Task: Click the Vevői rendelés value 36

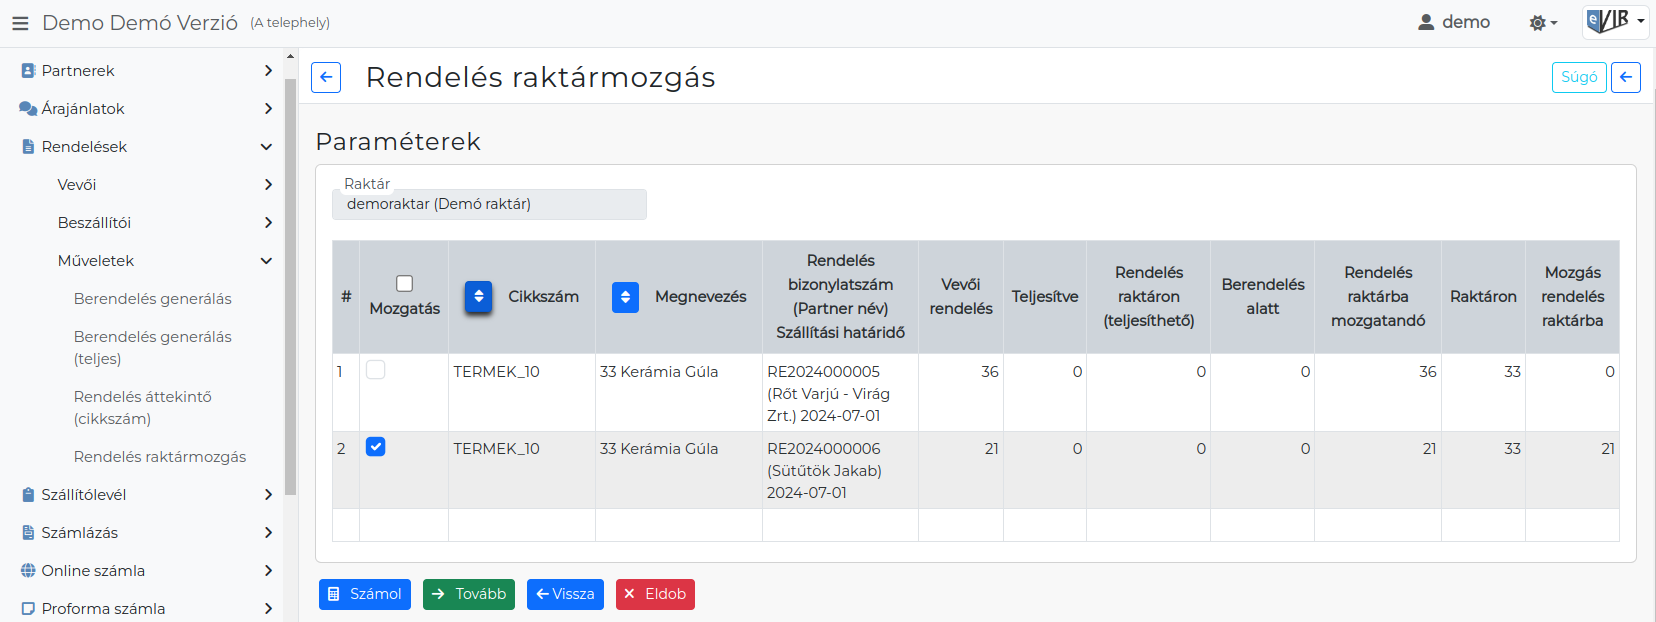Action: pos(990,372)
